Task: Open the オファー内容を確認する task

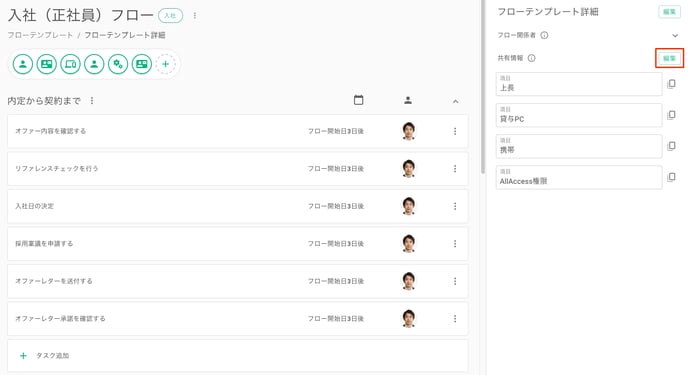Action: click(x=238, y=131)
